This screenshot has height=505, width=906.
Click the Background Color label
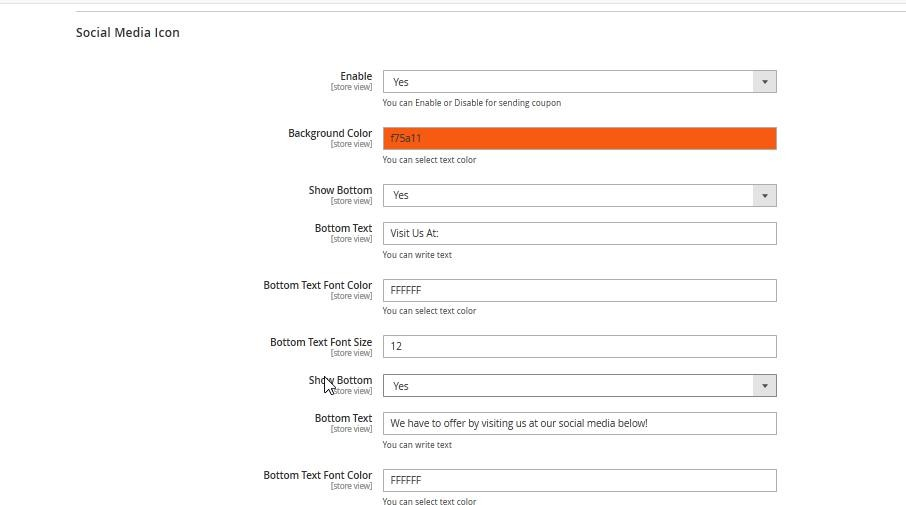tap(329, 133)
